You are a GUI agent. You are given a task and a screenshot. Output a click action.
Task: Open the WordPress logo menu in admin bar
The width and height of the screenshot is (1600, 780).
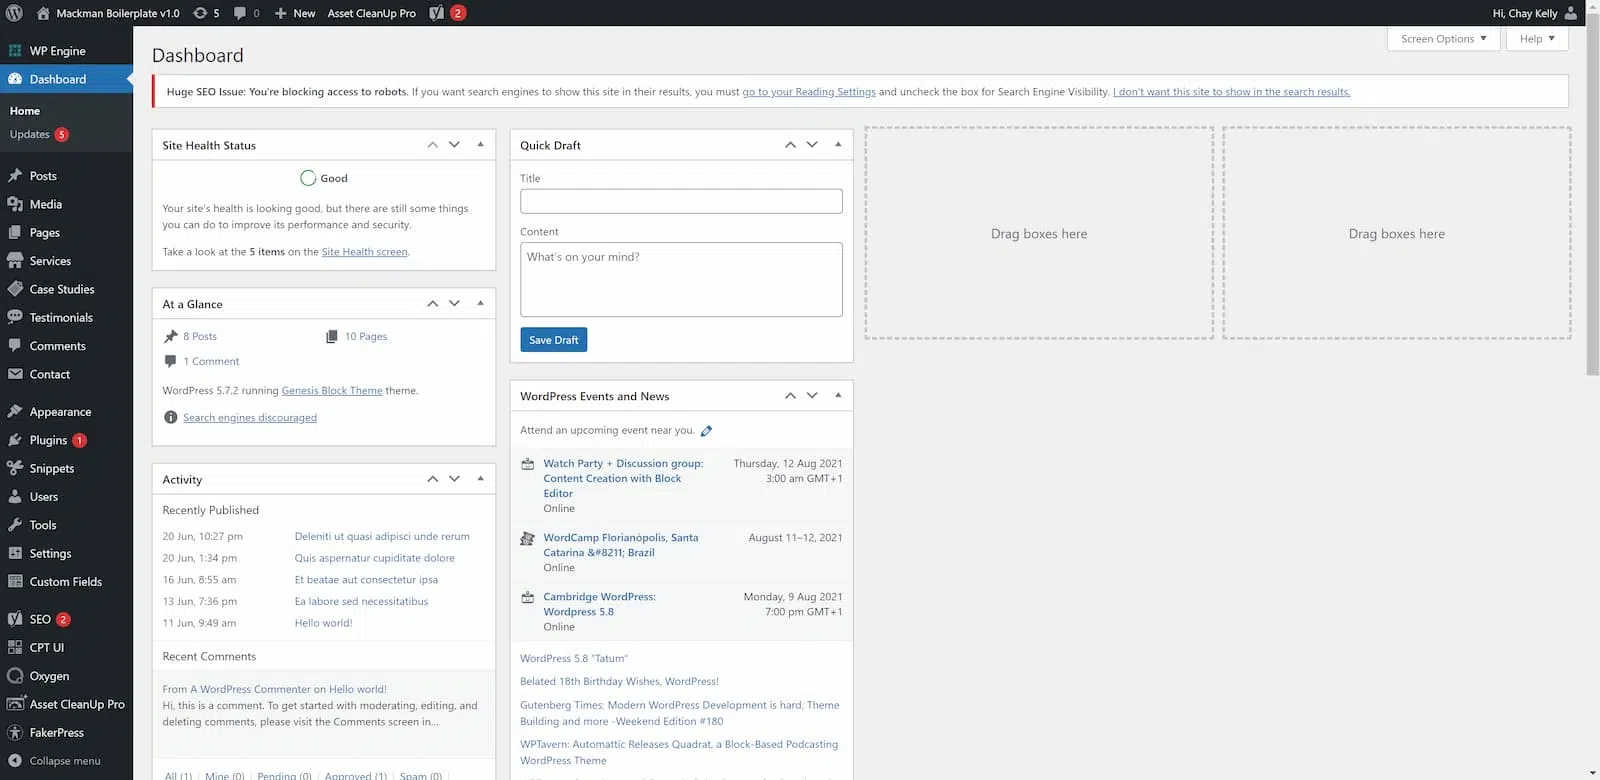coord(14,13)
